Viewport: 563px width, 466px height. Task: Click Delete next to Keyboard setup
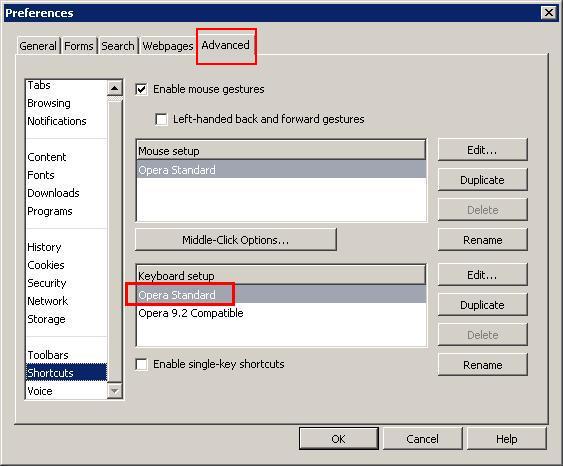482,335
